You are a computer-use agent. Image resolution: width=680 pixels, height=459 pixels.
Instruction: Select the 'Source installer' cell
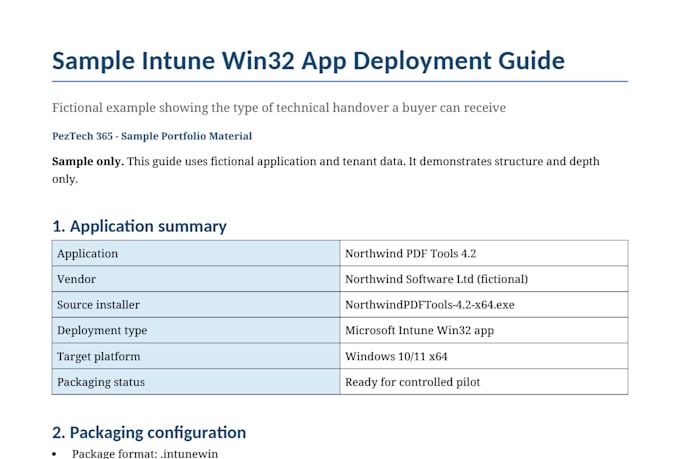tap(196, 305)
